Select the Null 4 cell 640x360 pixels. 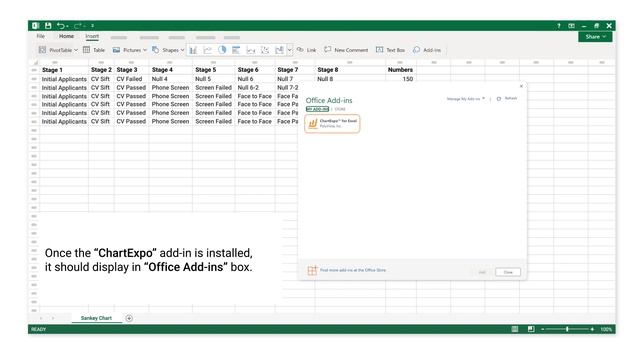(171, 79)
